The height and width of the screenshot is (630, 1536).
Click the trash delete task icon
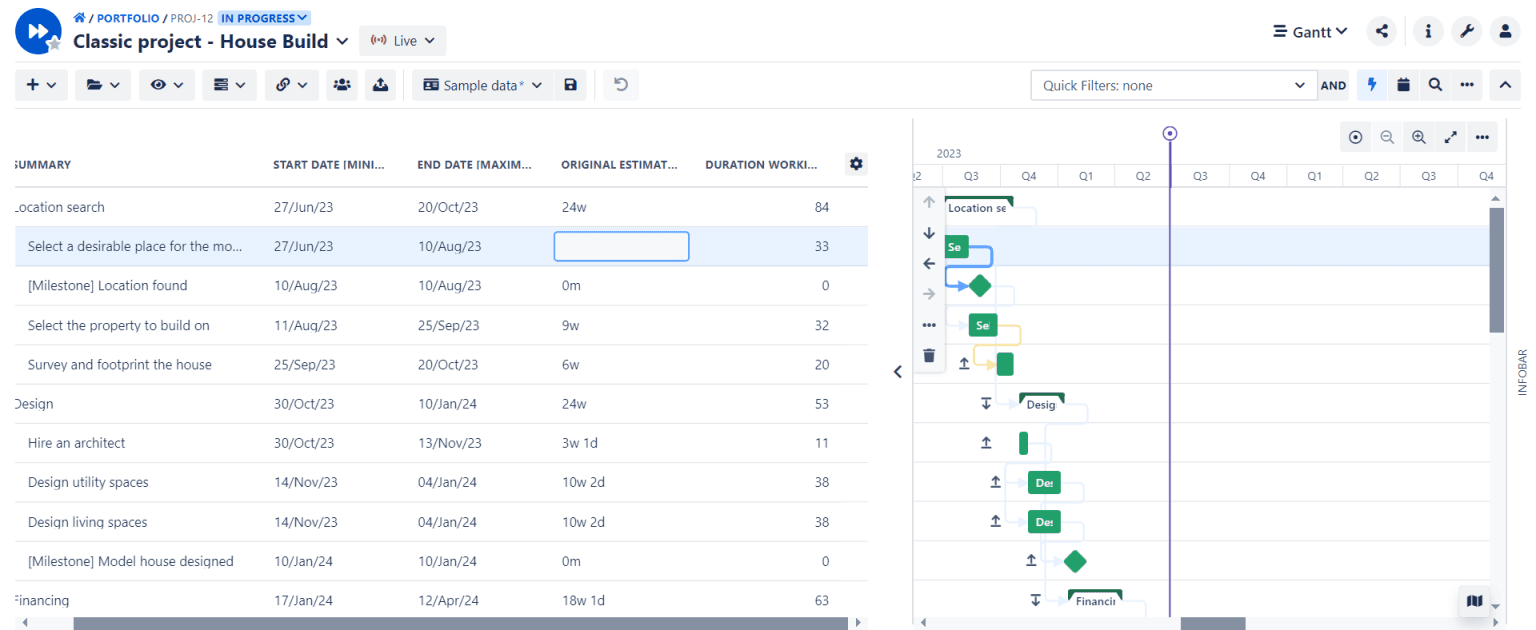point(929,355)
